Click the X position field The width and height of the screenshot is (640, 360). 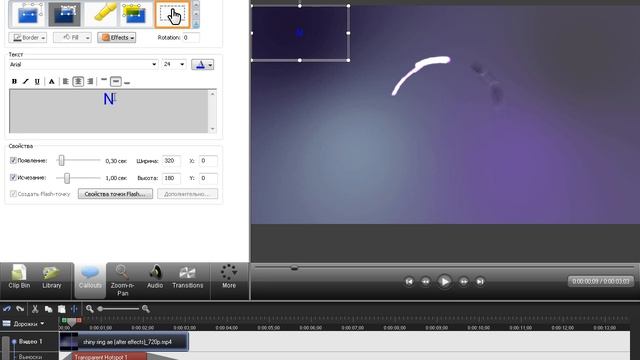(x=208, y=161)
